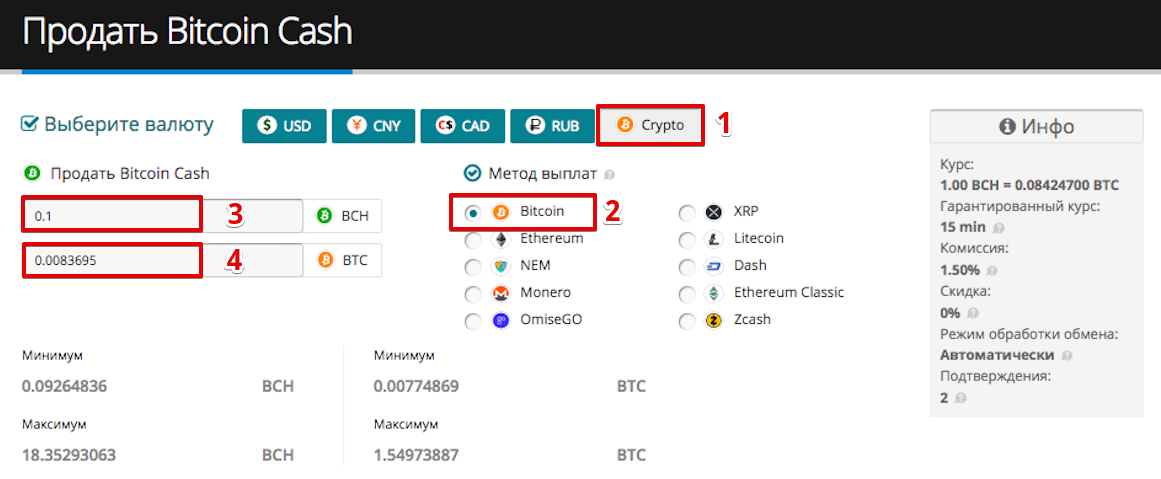Choose the Zcash radio button

click(x=687, y=321)
